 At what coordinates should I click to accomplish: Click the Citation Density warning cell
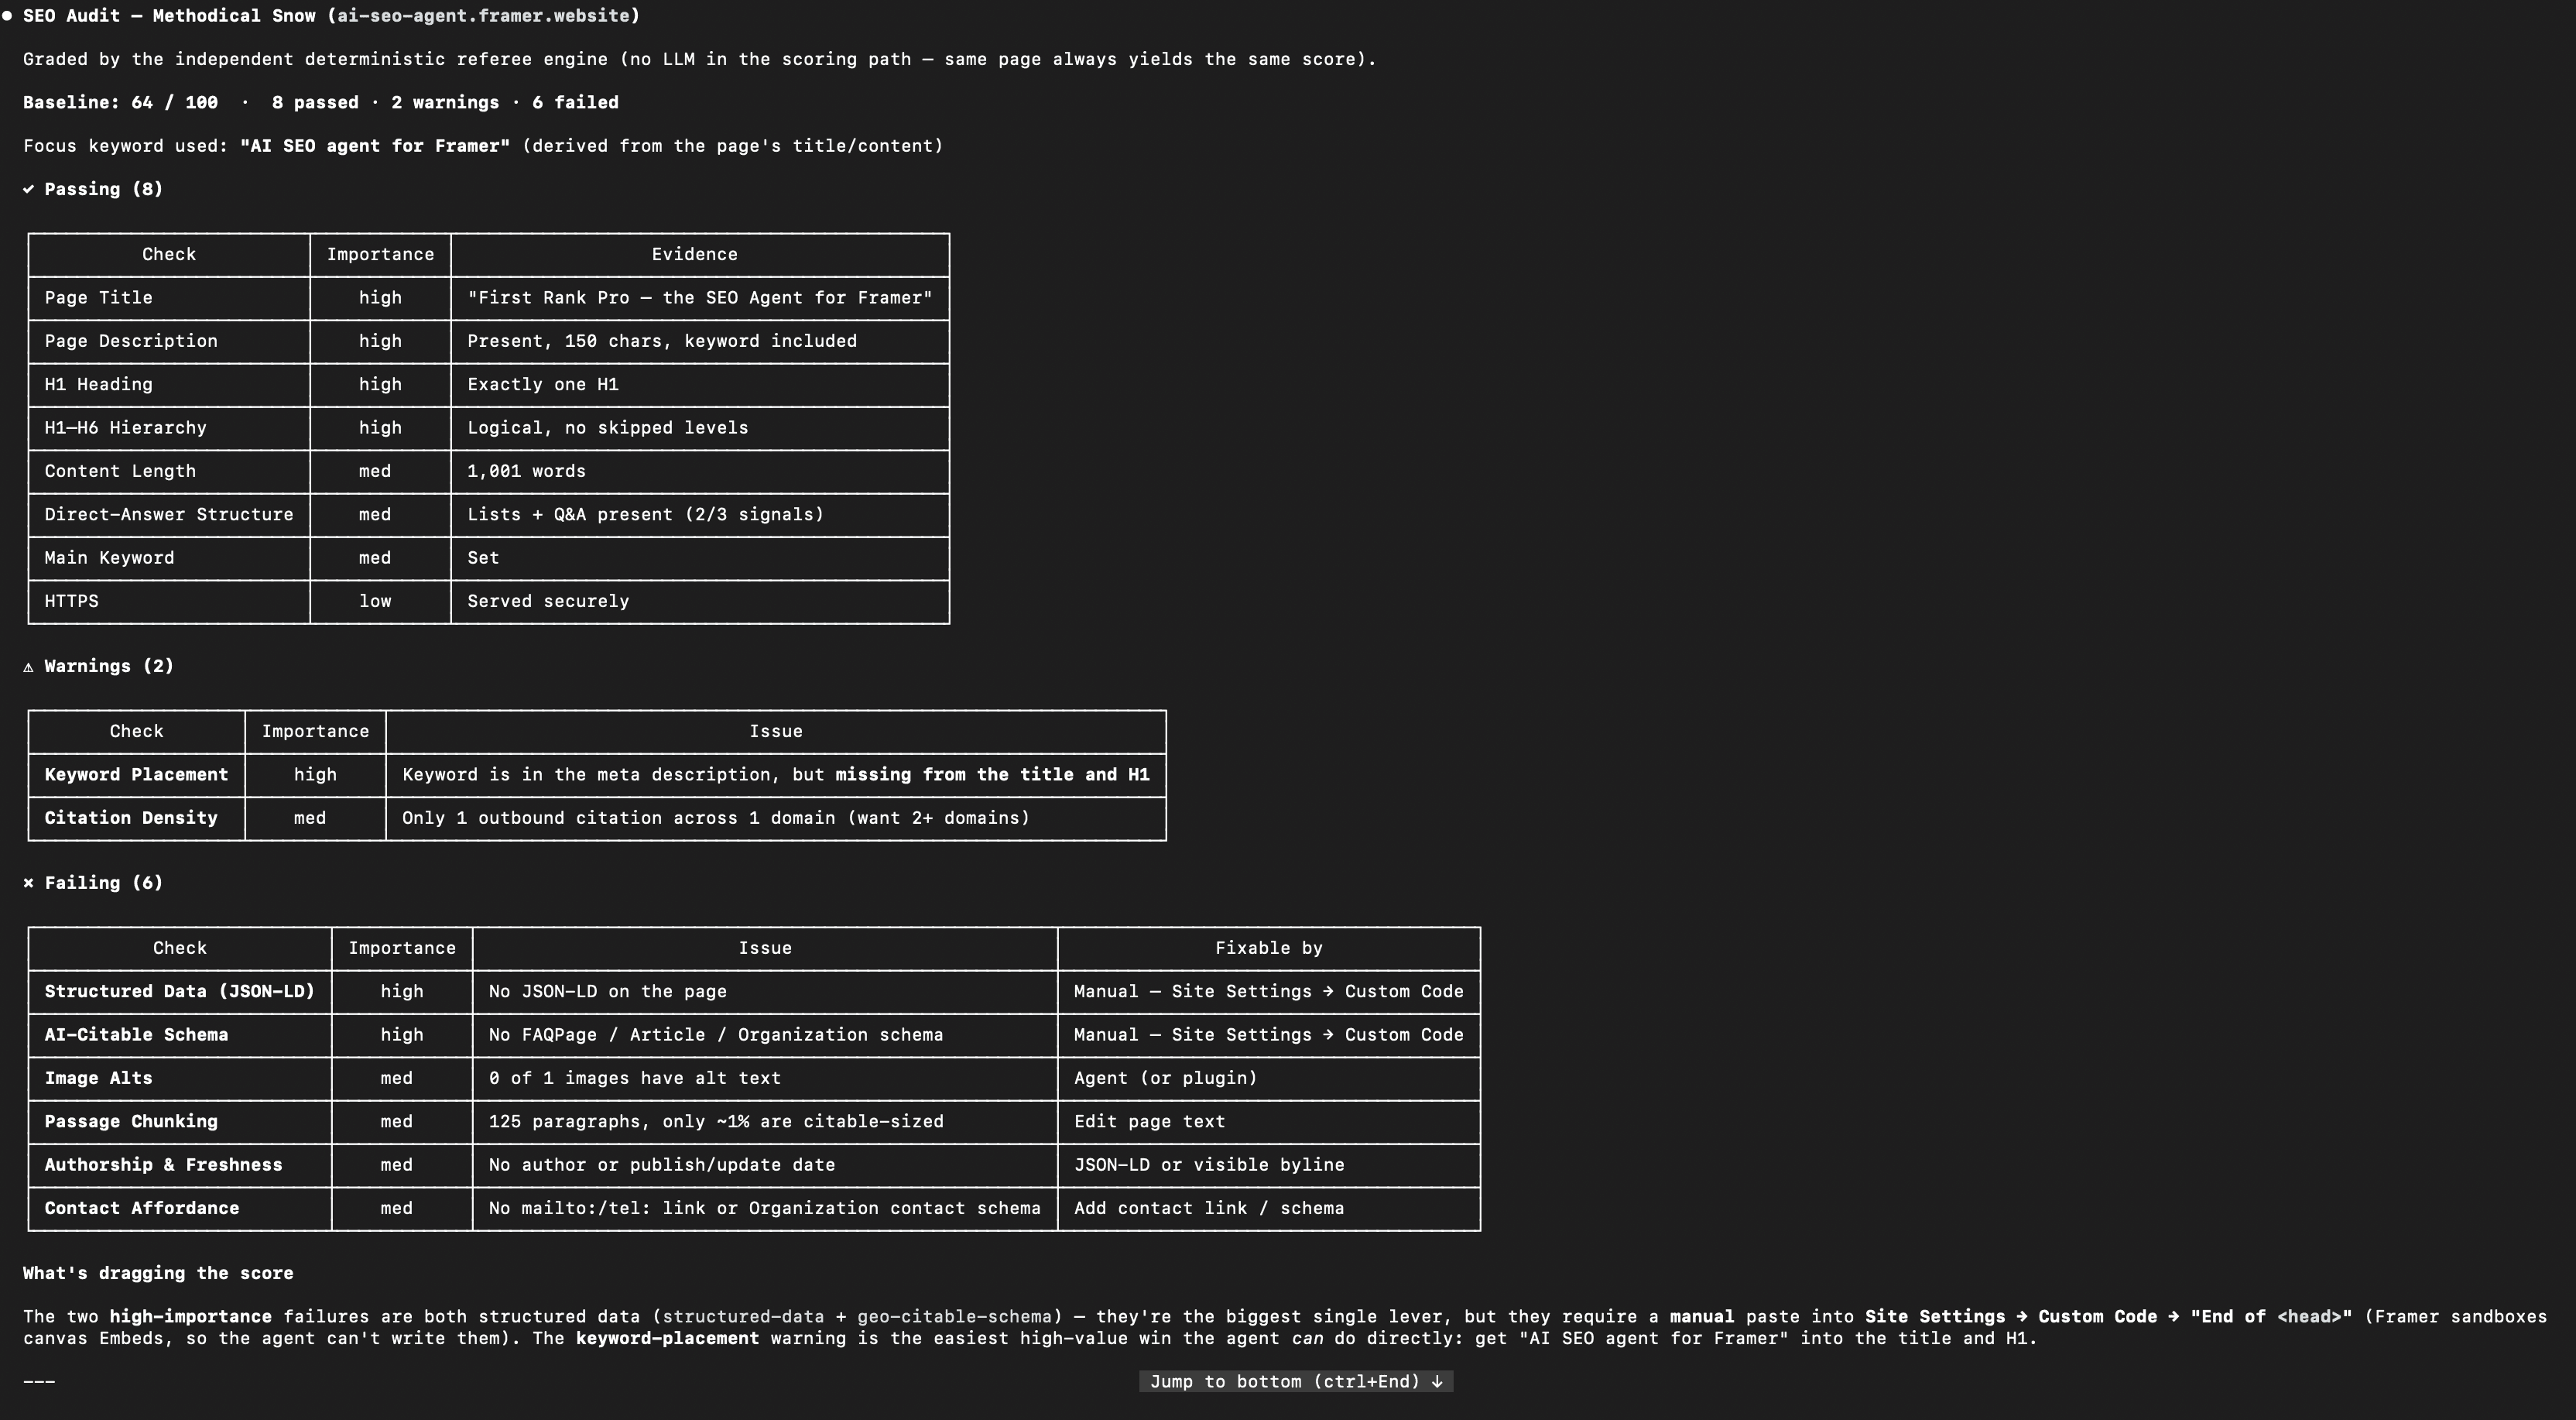pyautogui.click(x=136, y=818)
